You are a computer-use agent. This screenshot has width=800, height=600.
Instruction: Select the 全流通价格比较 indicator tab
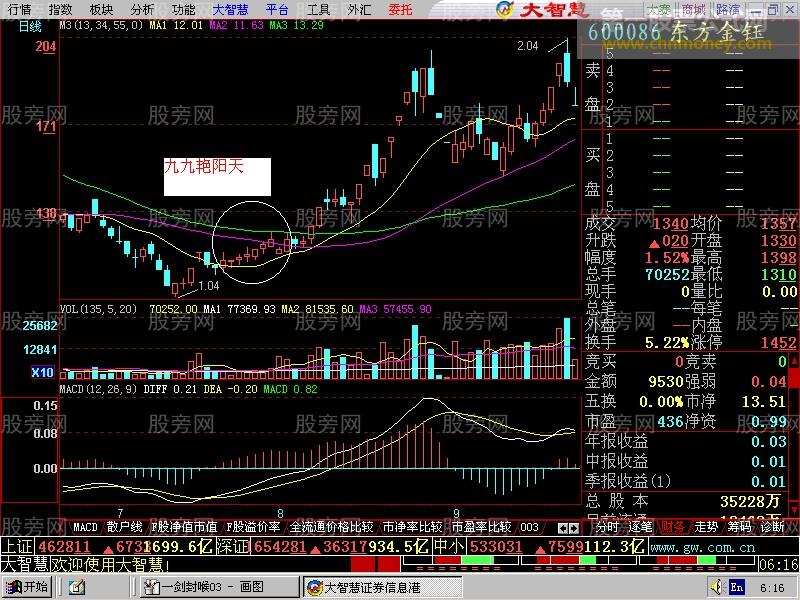(x=331, y=527)
